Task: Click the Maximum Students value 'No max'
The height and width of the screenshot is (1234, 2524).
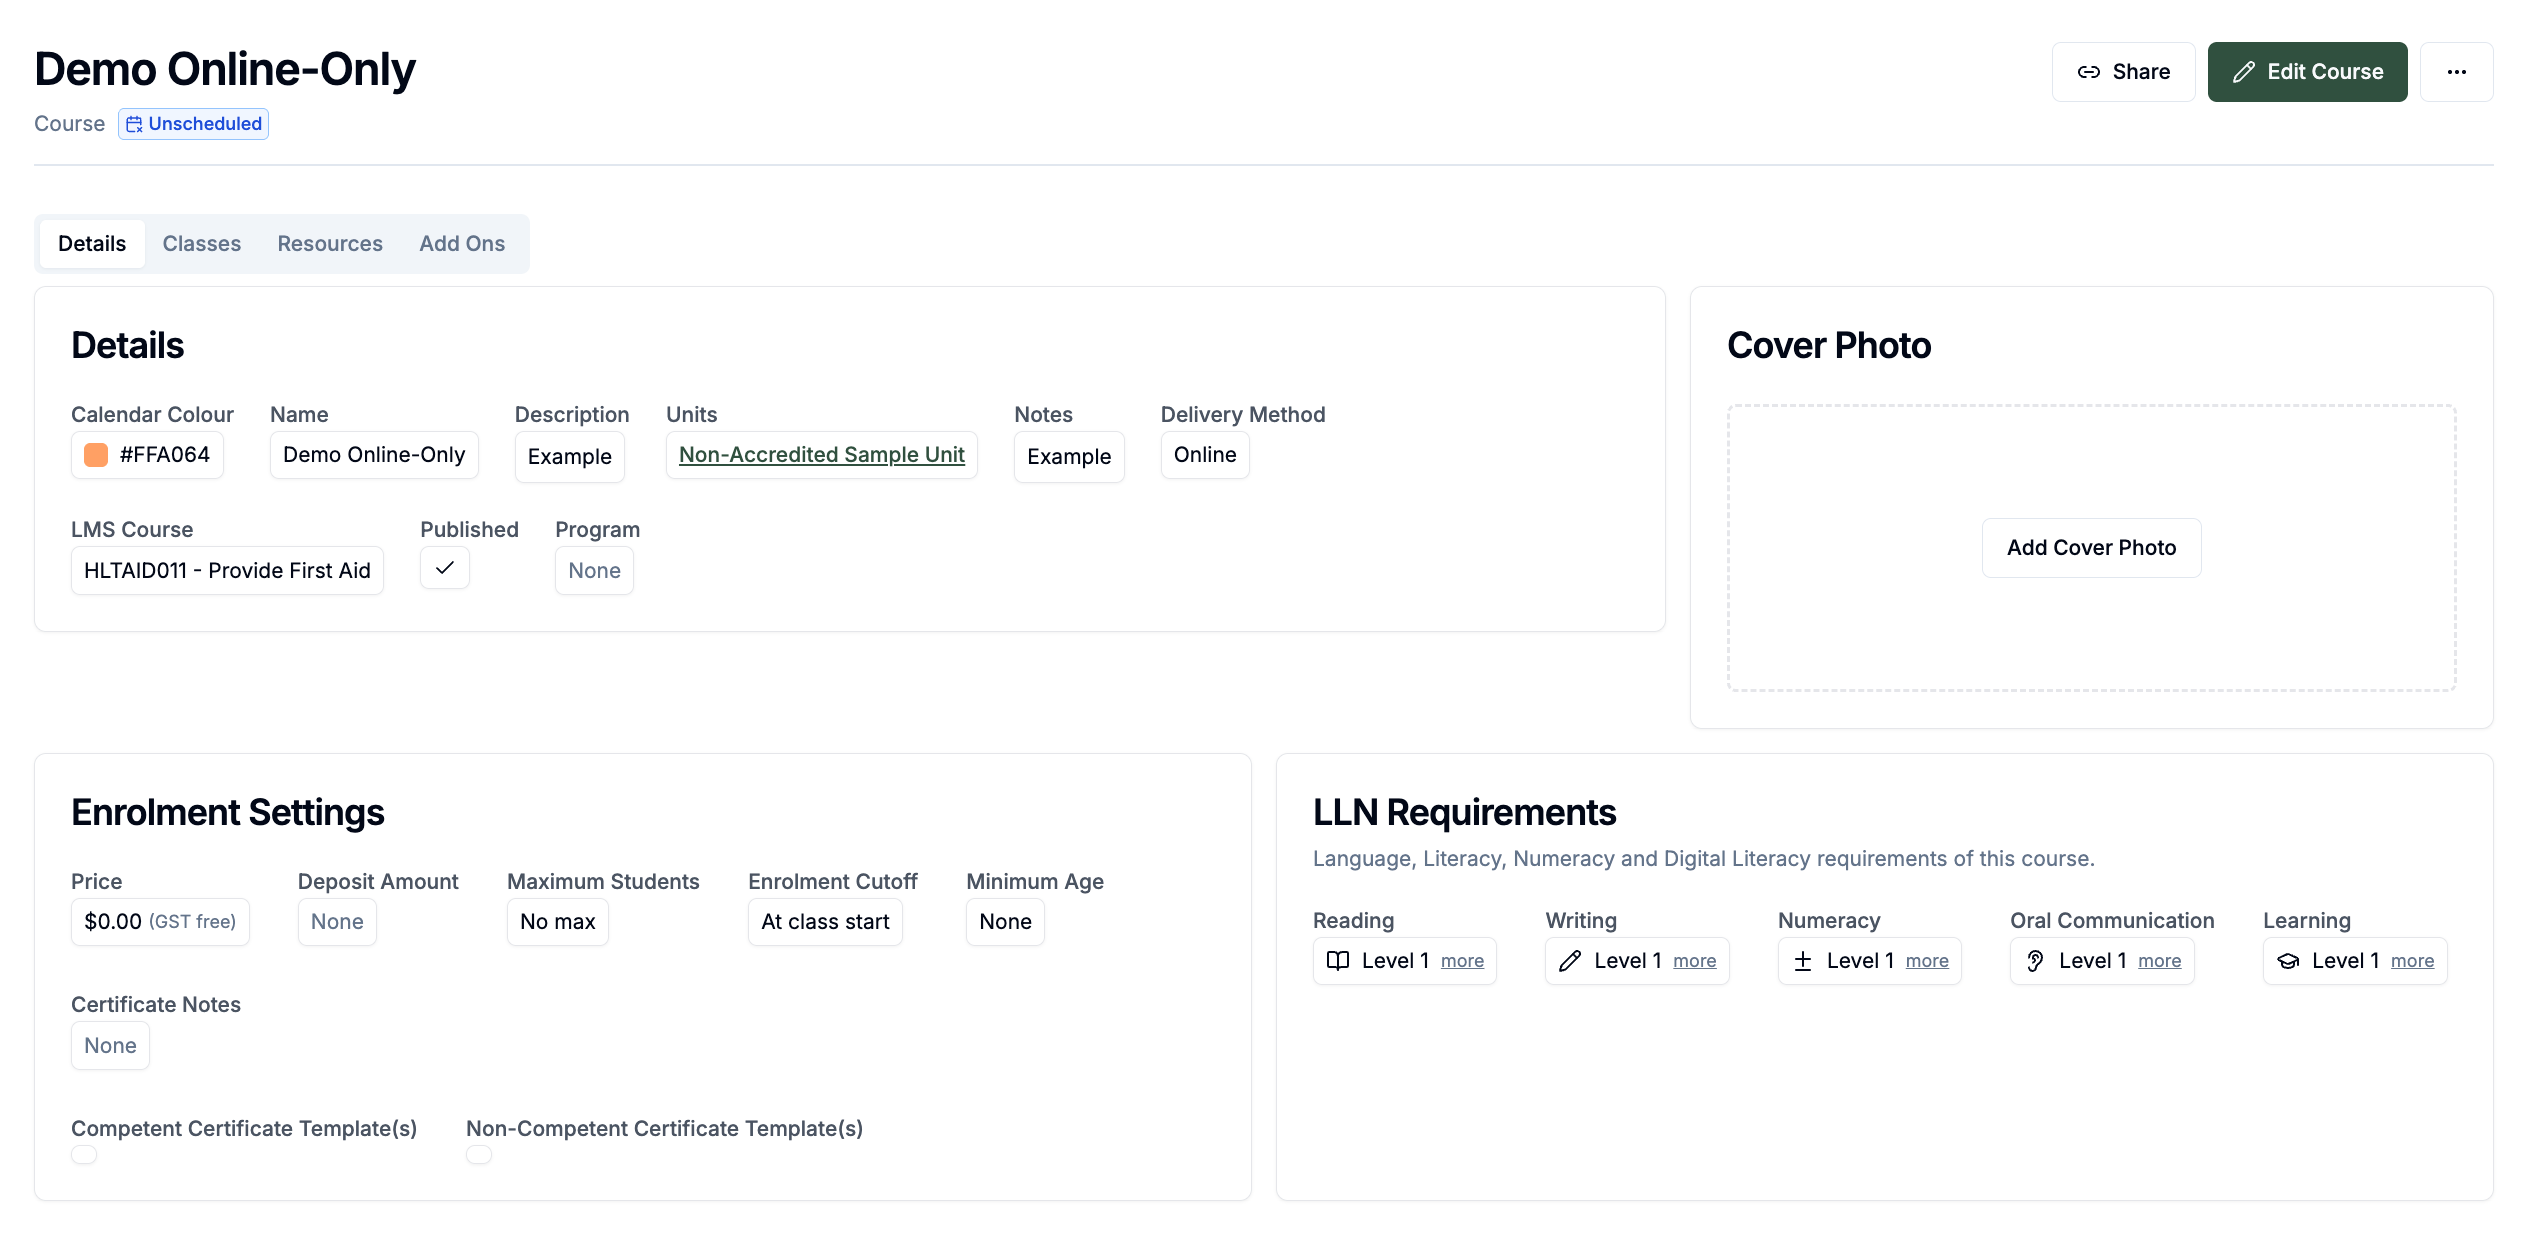Action: [558, 922]
